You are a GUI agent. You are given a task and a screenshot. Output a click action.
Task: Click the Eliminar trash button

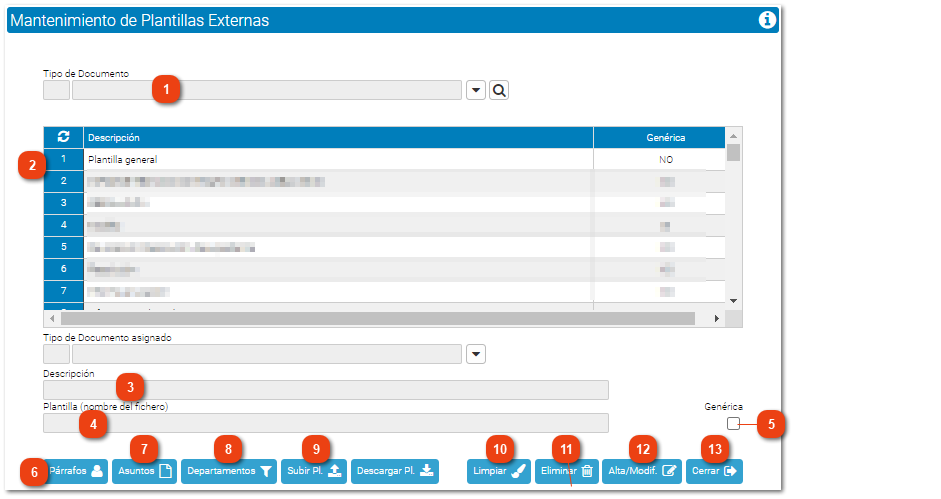(567, 471)
